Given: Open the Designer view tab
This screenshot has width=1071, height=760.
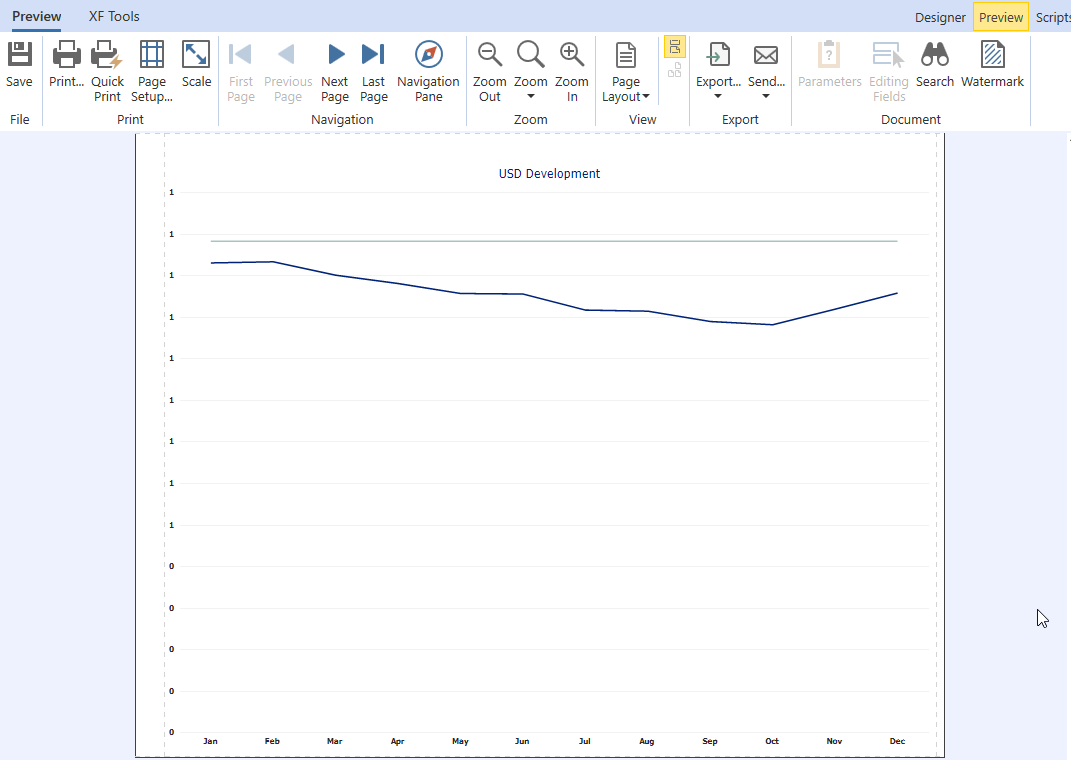Looking at the screenshot, I should tap(940, 17).
